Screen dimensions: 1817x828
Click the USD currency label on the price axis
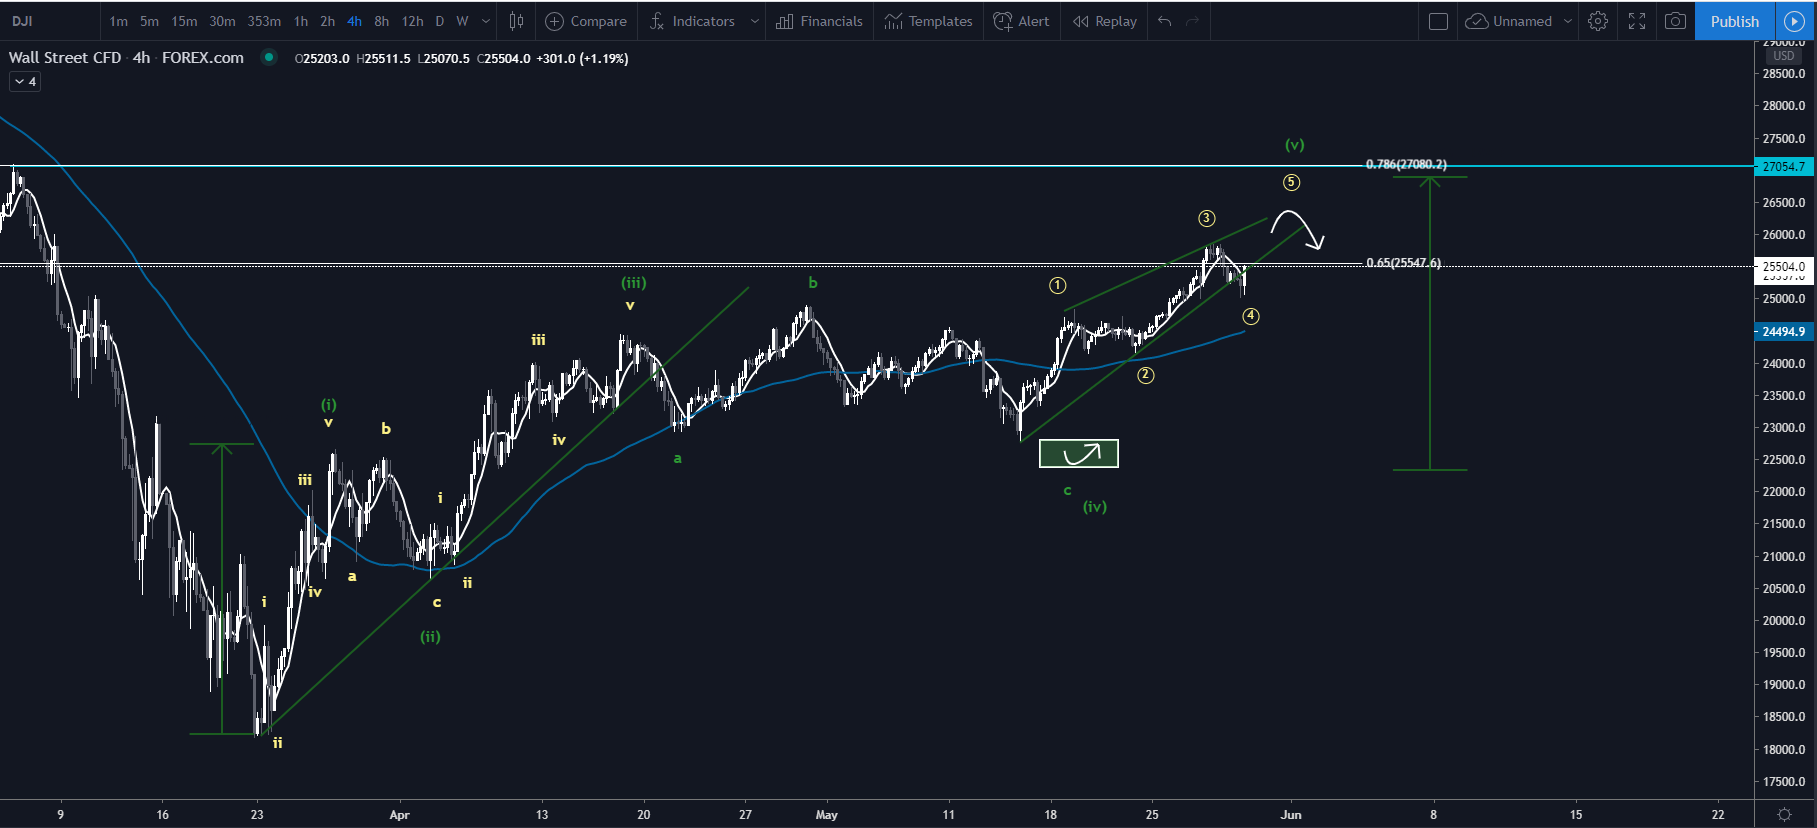coord(1784,56)
